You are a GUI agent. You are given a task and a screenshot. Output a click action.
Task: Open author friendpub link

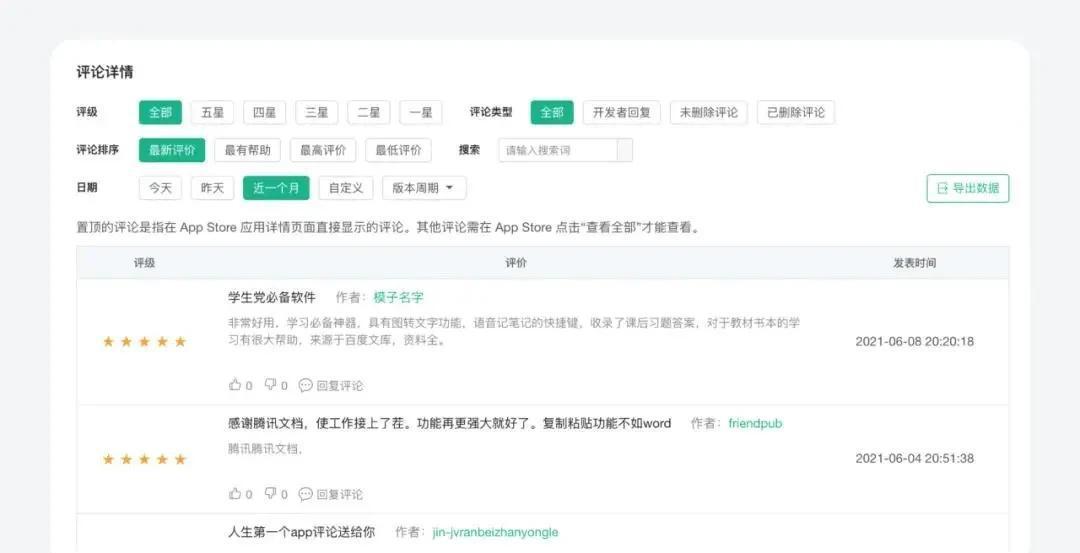(x=755, y=424)
